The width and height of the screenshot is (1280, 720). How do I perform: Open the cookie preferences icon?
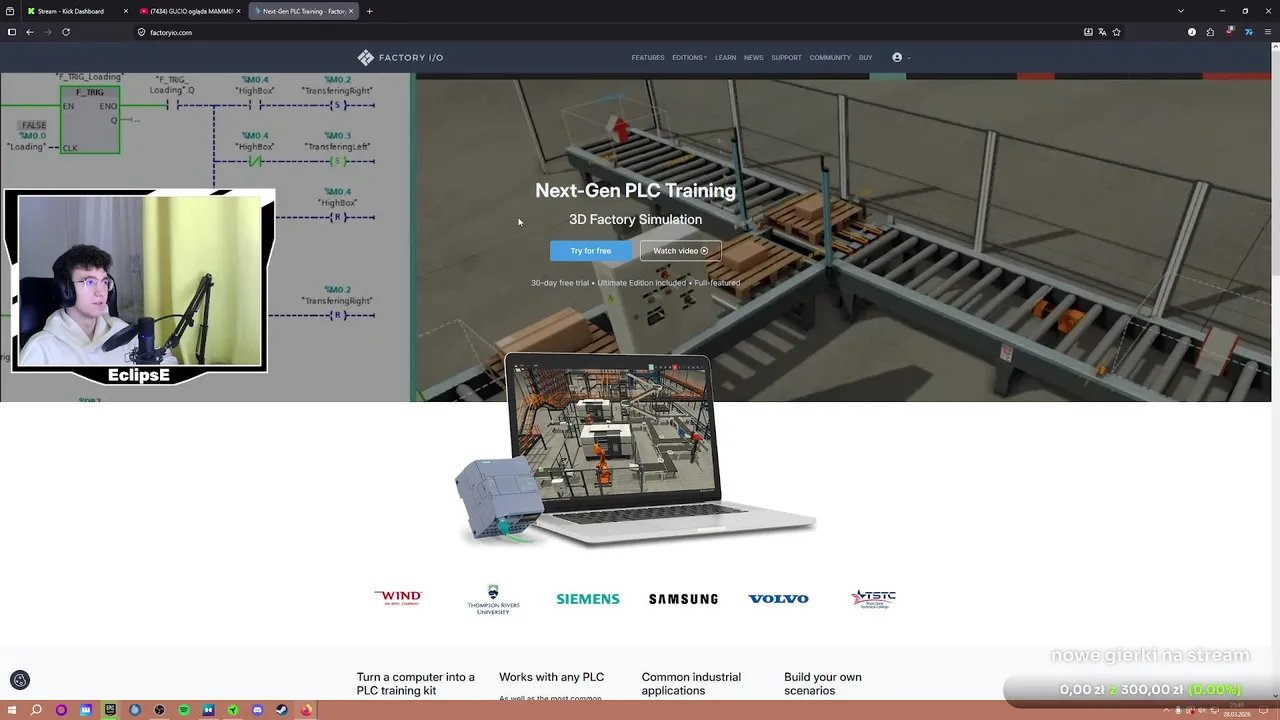[x=19, y=680]
